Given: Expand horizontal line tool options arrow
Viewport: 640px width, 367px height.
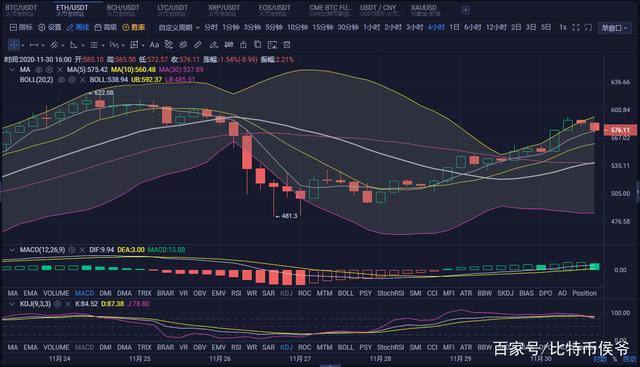Looking at the screenshot, I should (42, 45).
